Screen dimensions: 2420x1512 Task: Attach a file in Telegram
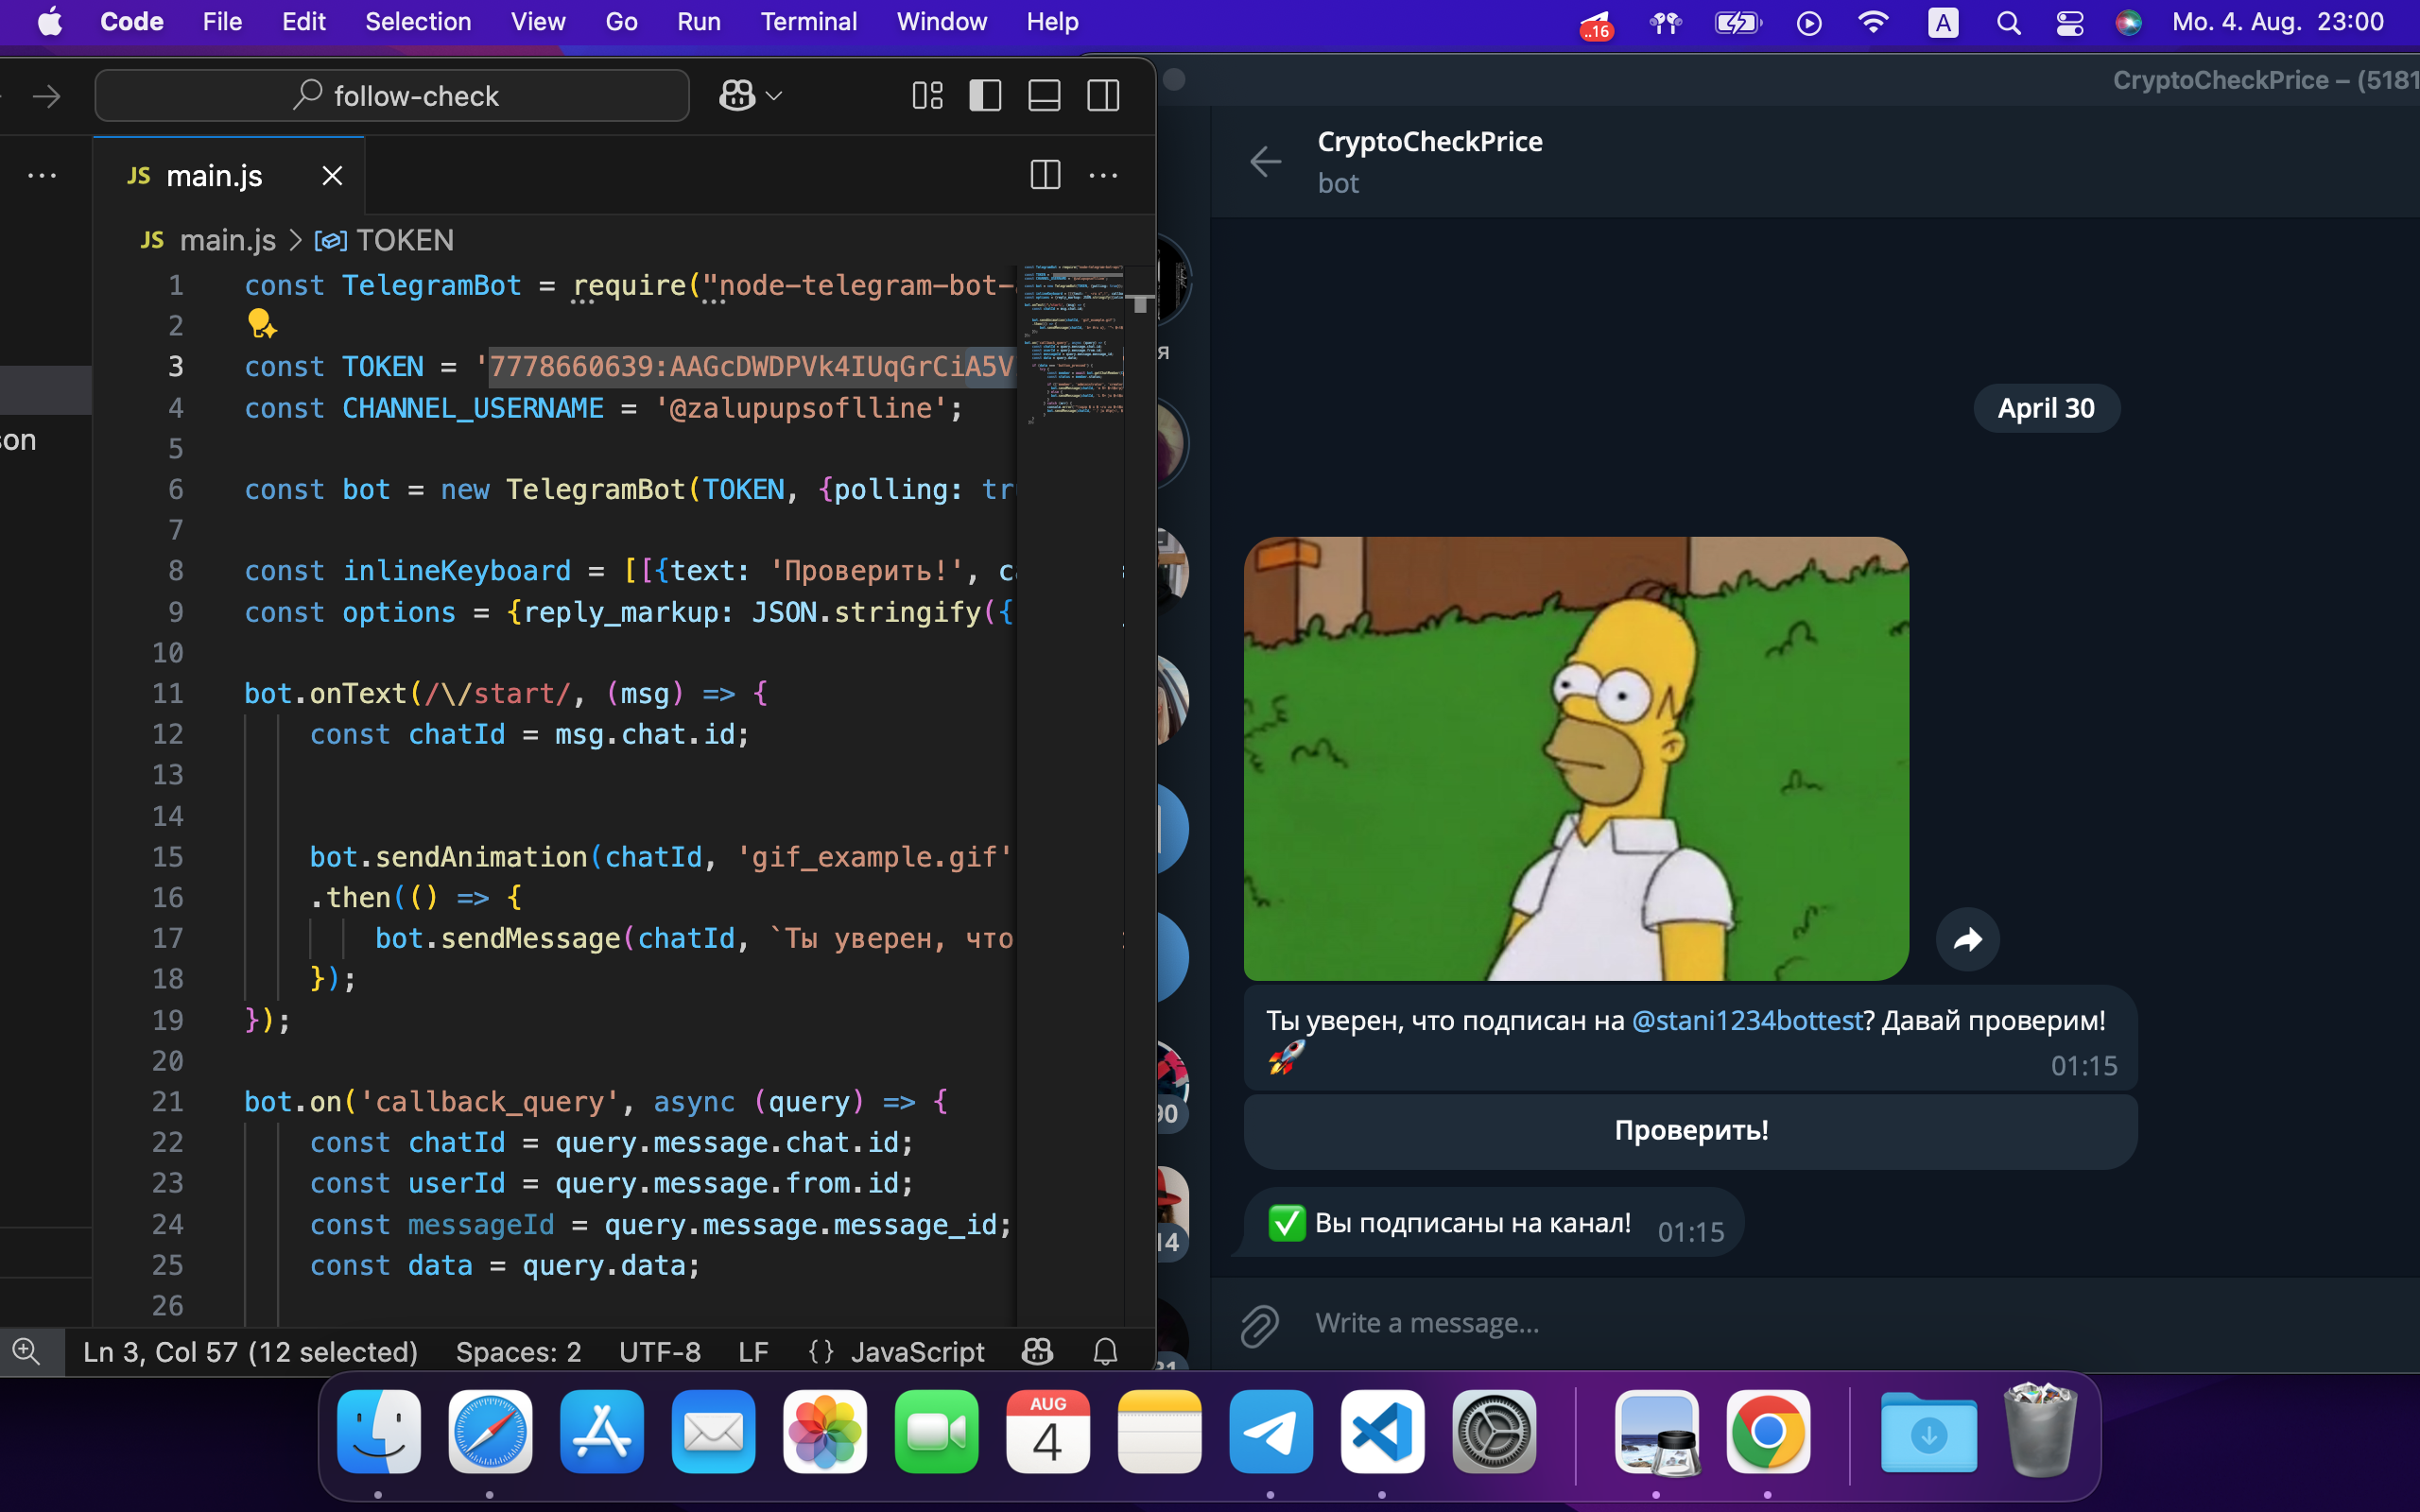click(1260, 1324)
